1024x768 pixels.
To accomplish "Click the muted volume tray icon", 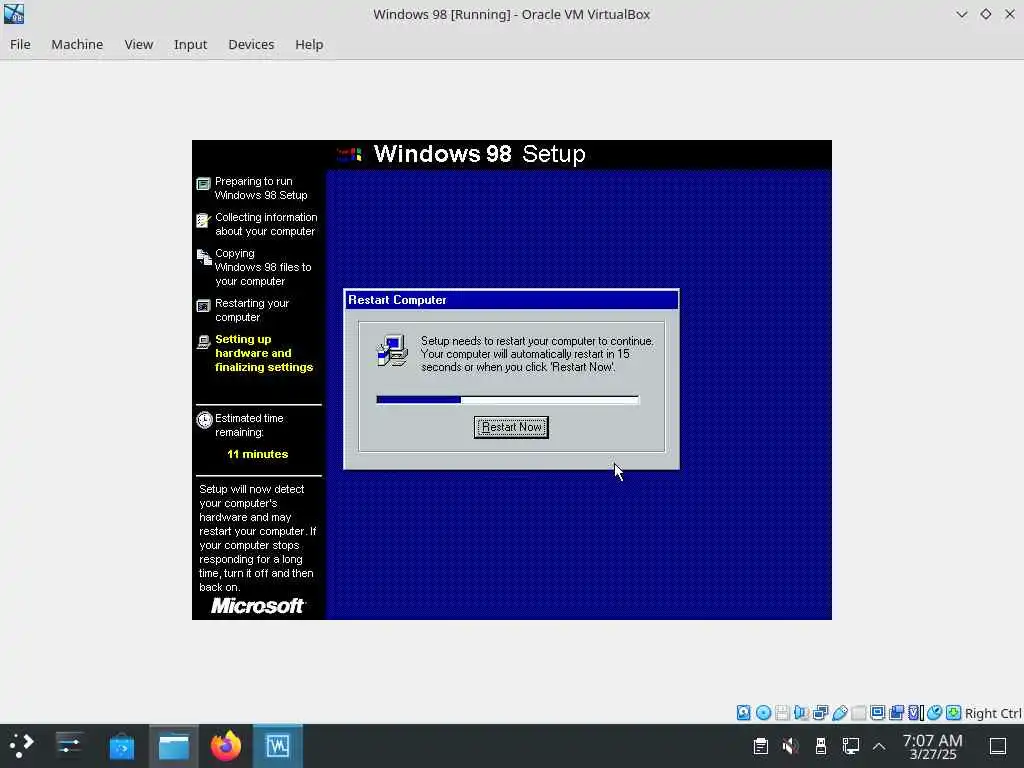I will pyautogui.click(x=790, y=746).
